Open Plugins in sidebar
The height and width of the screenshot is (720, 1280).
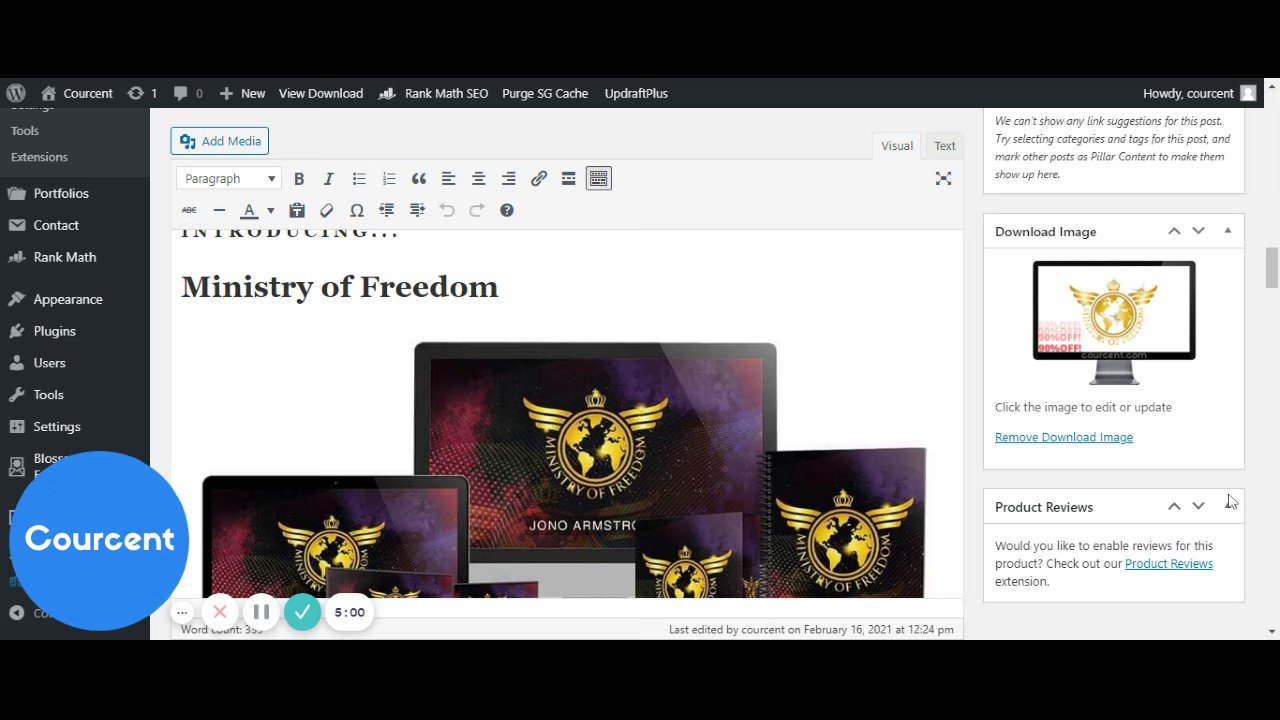54,331
